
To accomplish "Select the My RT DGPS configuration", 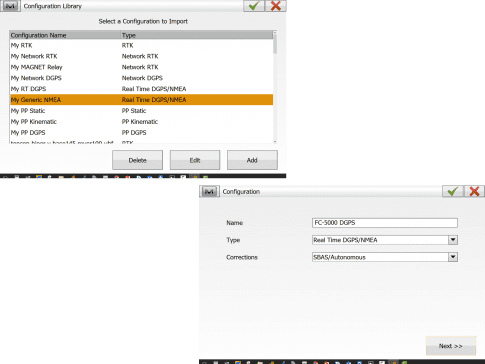I will (141, 89).
